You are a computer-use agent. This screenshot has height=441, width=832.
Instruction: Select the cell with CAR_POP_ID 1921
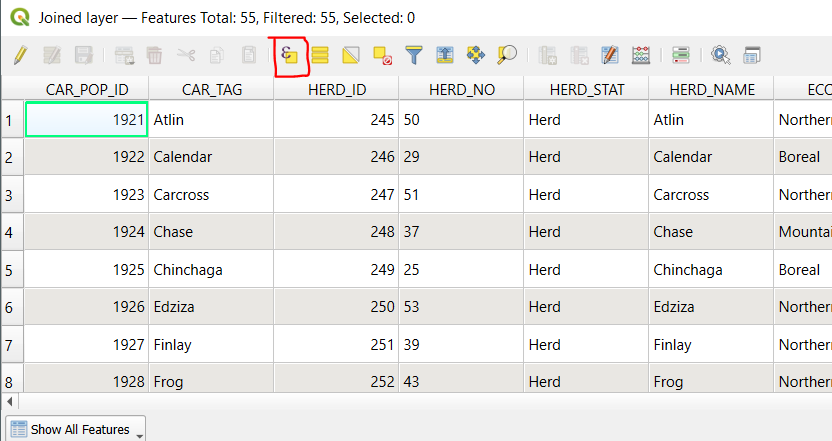click(x=87, y=120)
